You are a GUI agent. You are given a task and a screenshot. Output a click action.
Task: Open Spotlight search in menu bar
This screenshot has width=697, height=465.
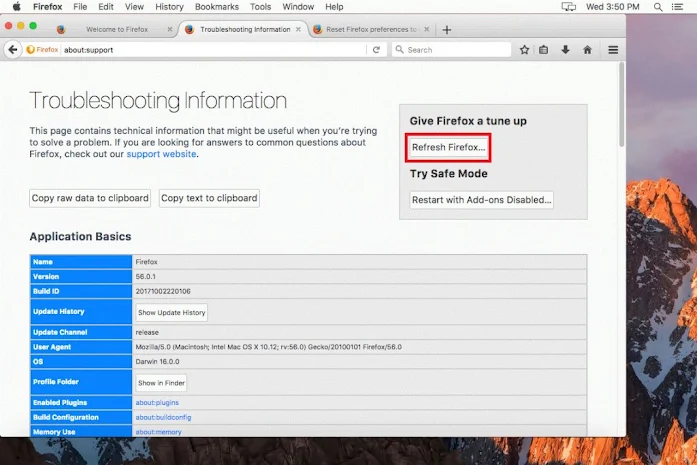tap(658, 7)
